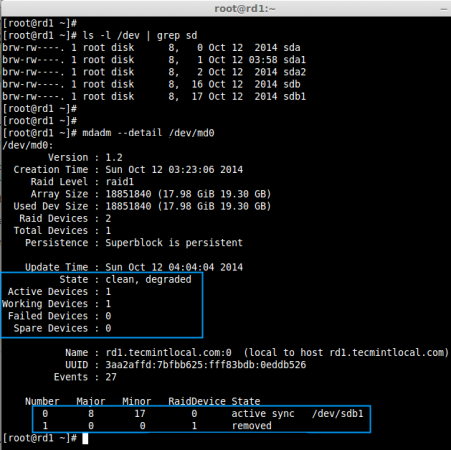
Task: Click the Update Time value
Action: [x=174, y=267]
